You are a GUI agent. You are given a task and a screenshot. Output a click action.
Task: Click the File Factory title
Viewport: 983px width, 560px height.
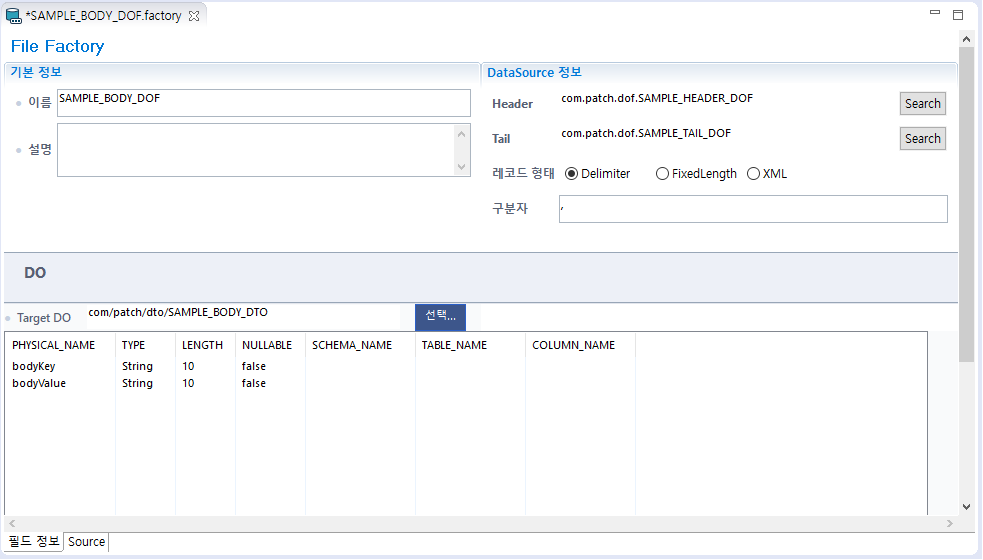coord(57,46)
